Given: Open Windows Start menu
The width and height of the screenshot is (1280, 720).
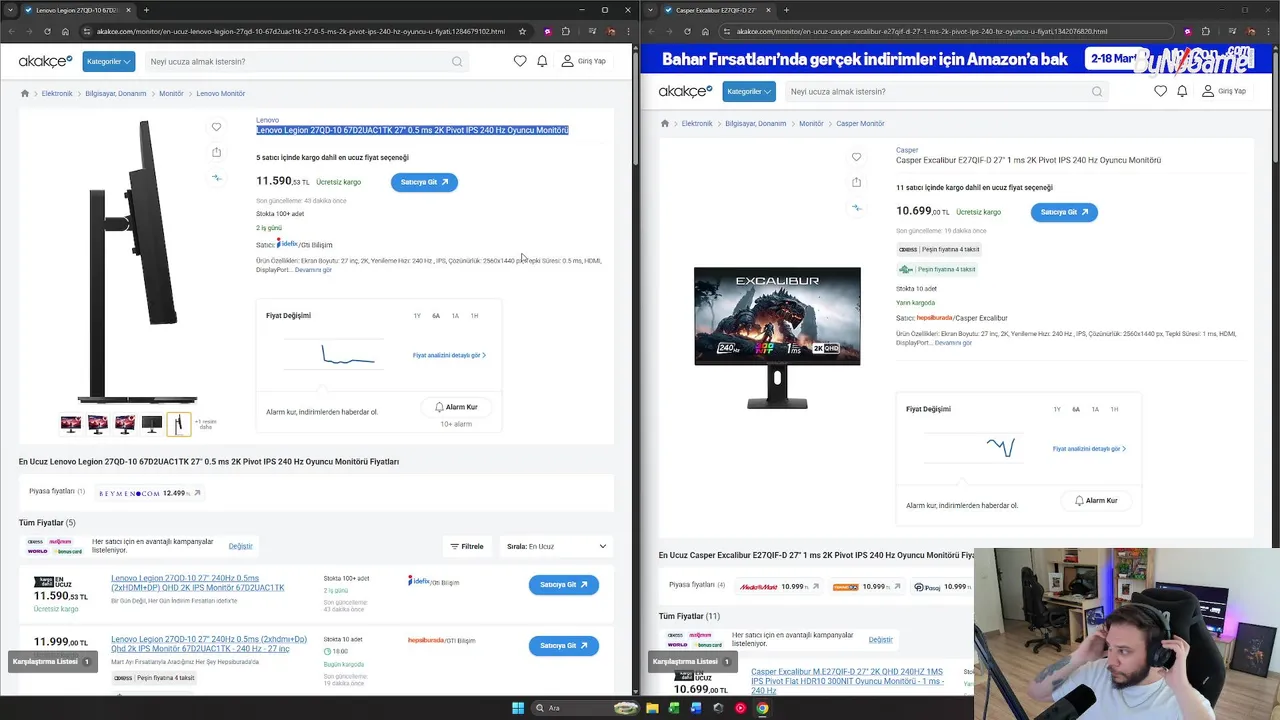Looking at the screenshot, I should [518, 708].
